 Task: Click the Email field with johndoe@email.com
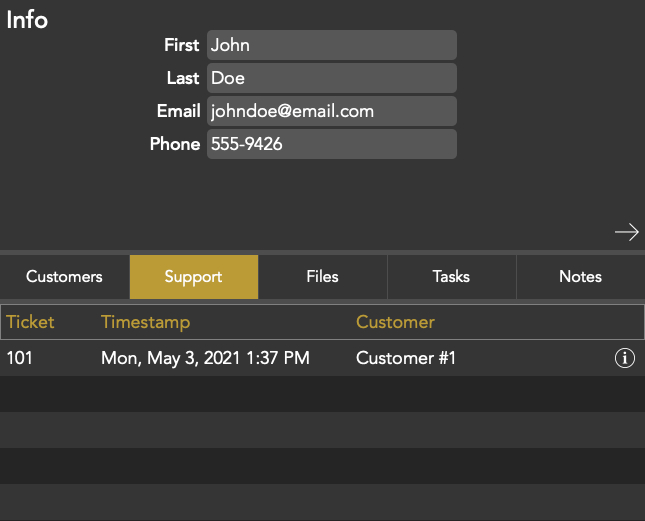(x=331, y=111)
